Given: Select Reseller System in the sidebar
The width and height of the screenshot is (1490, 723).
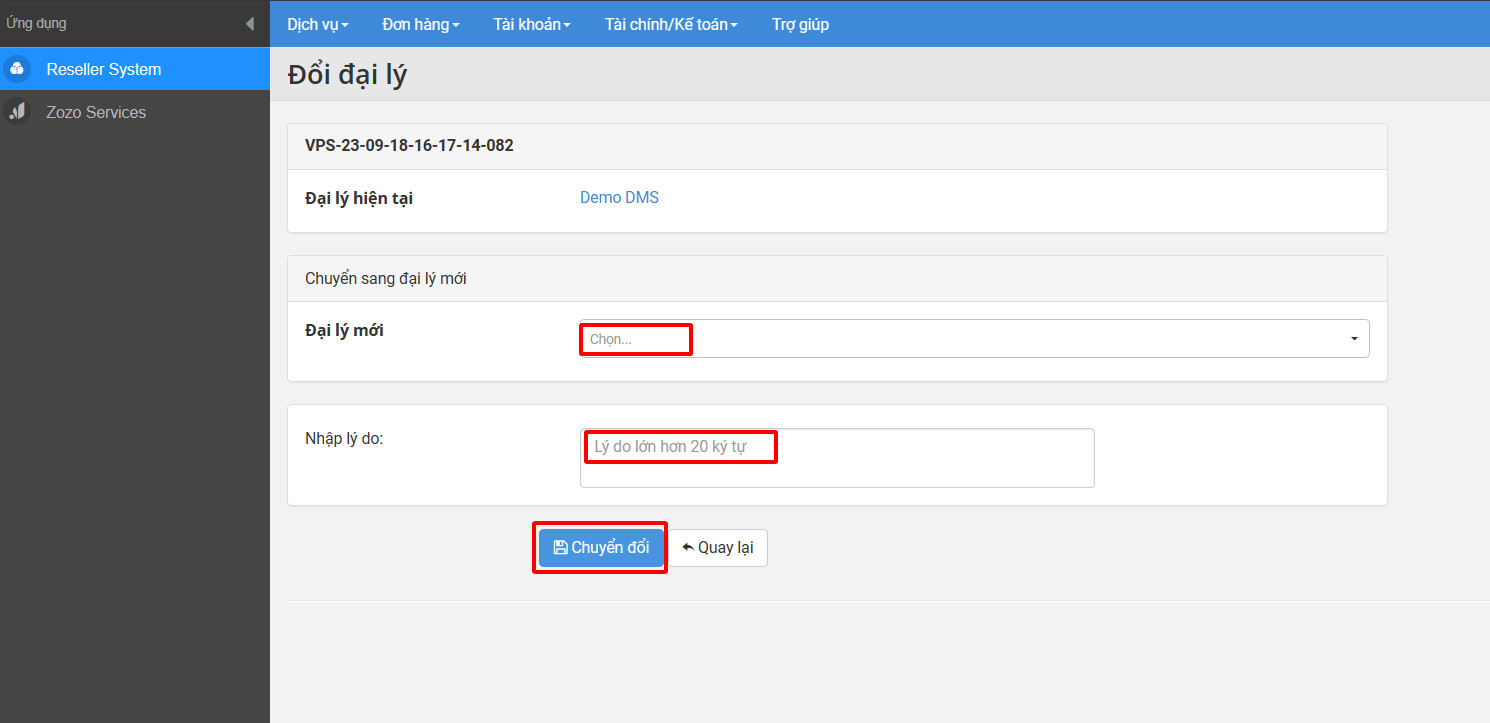Looking at the screenshot, I should tap(103, 69).
